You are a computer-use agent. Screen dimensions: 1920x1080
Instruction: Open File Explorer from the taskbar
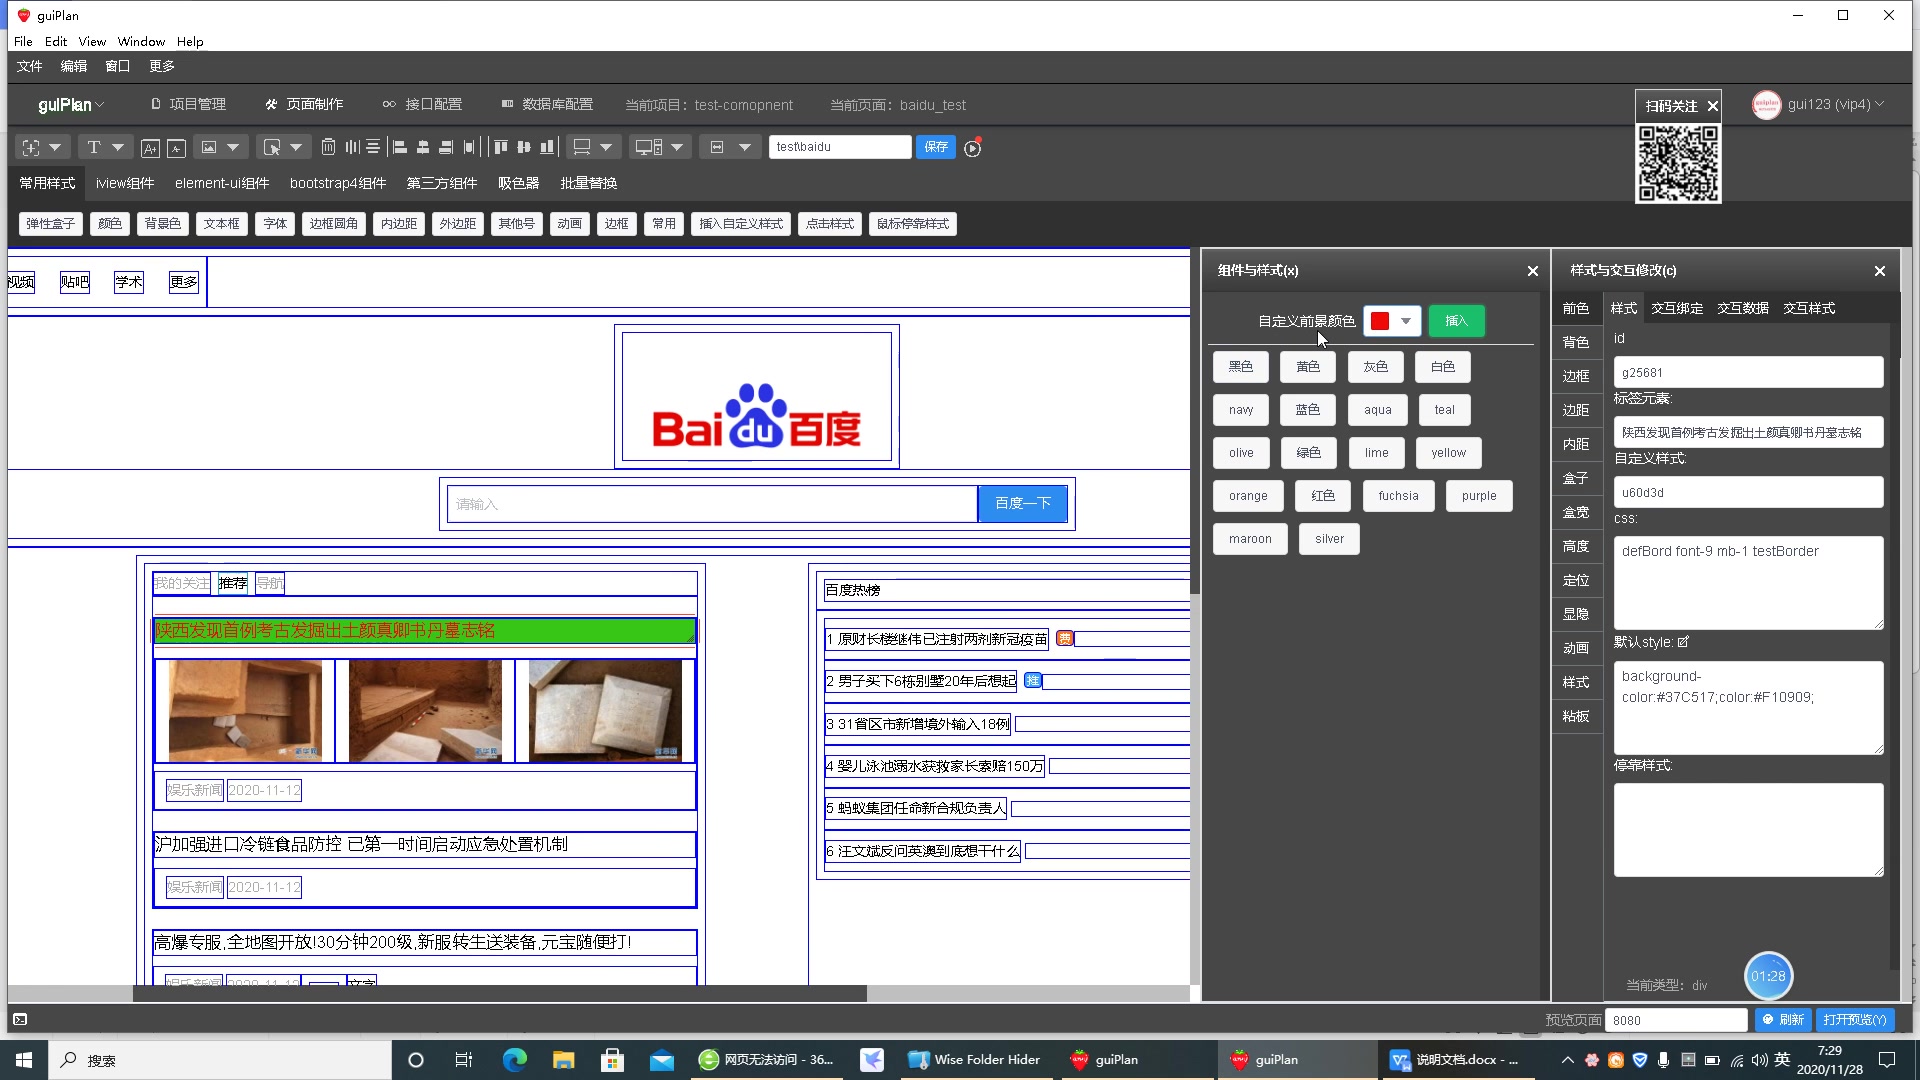click(x=564, y=1060)
